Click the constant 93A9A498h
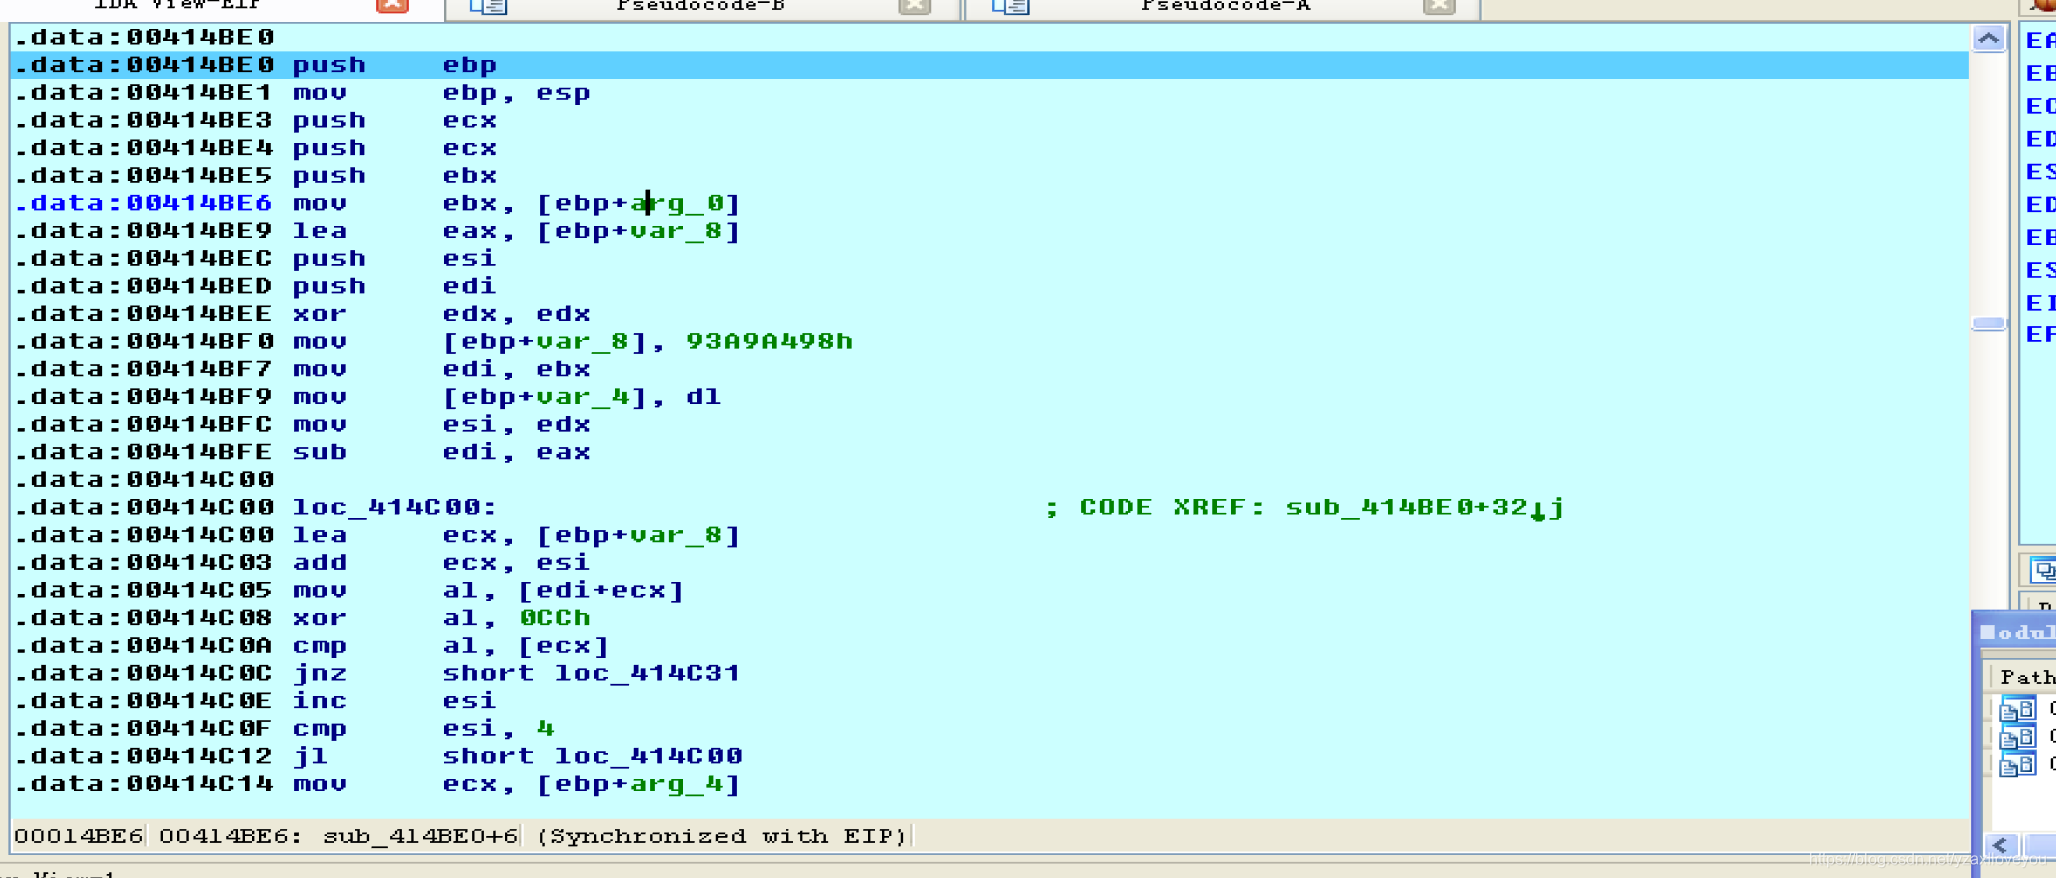 (769, 341)
